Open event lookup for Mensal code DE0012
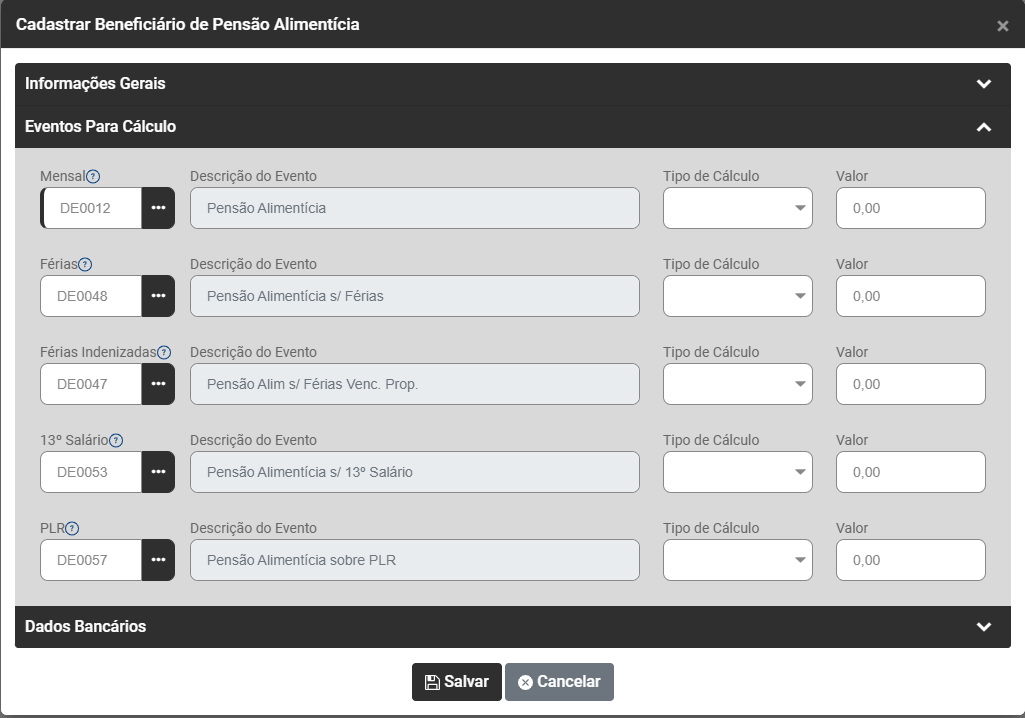The width and height of the screenshot is (1025, 718). click(x=158, y=208)
